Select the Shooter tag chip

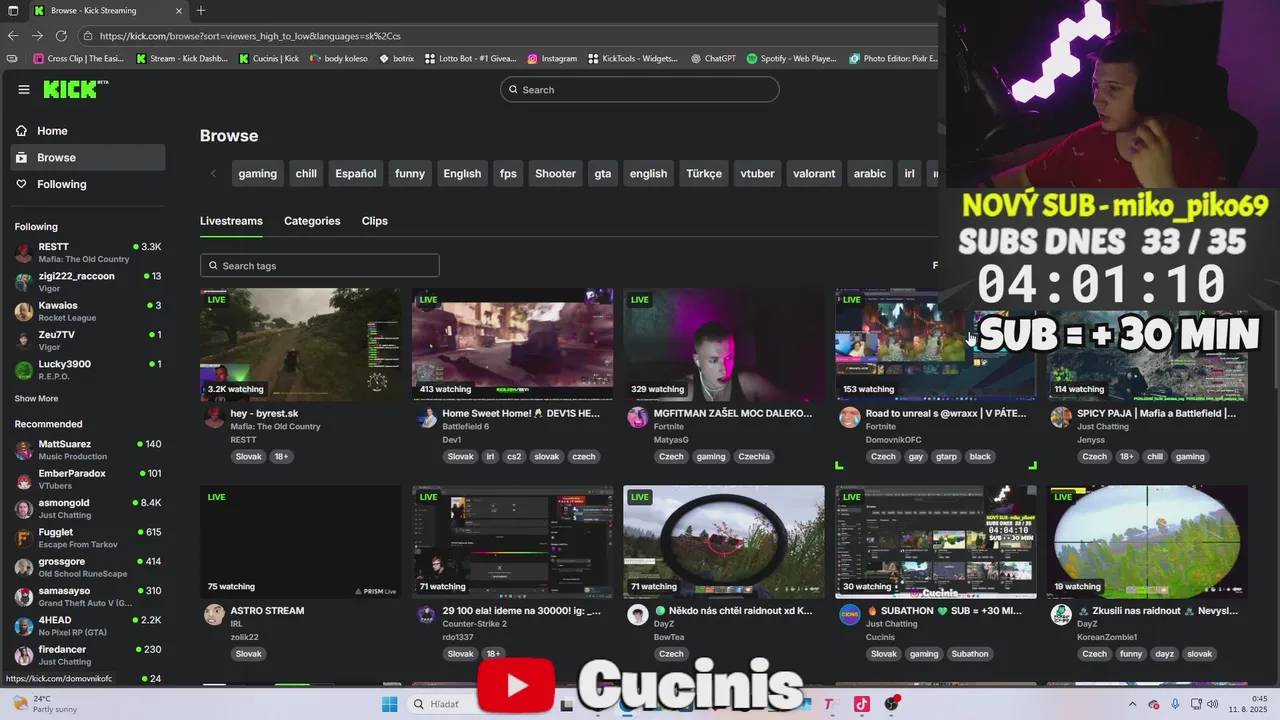point(555,173)
